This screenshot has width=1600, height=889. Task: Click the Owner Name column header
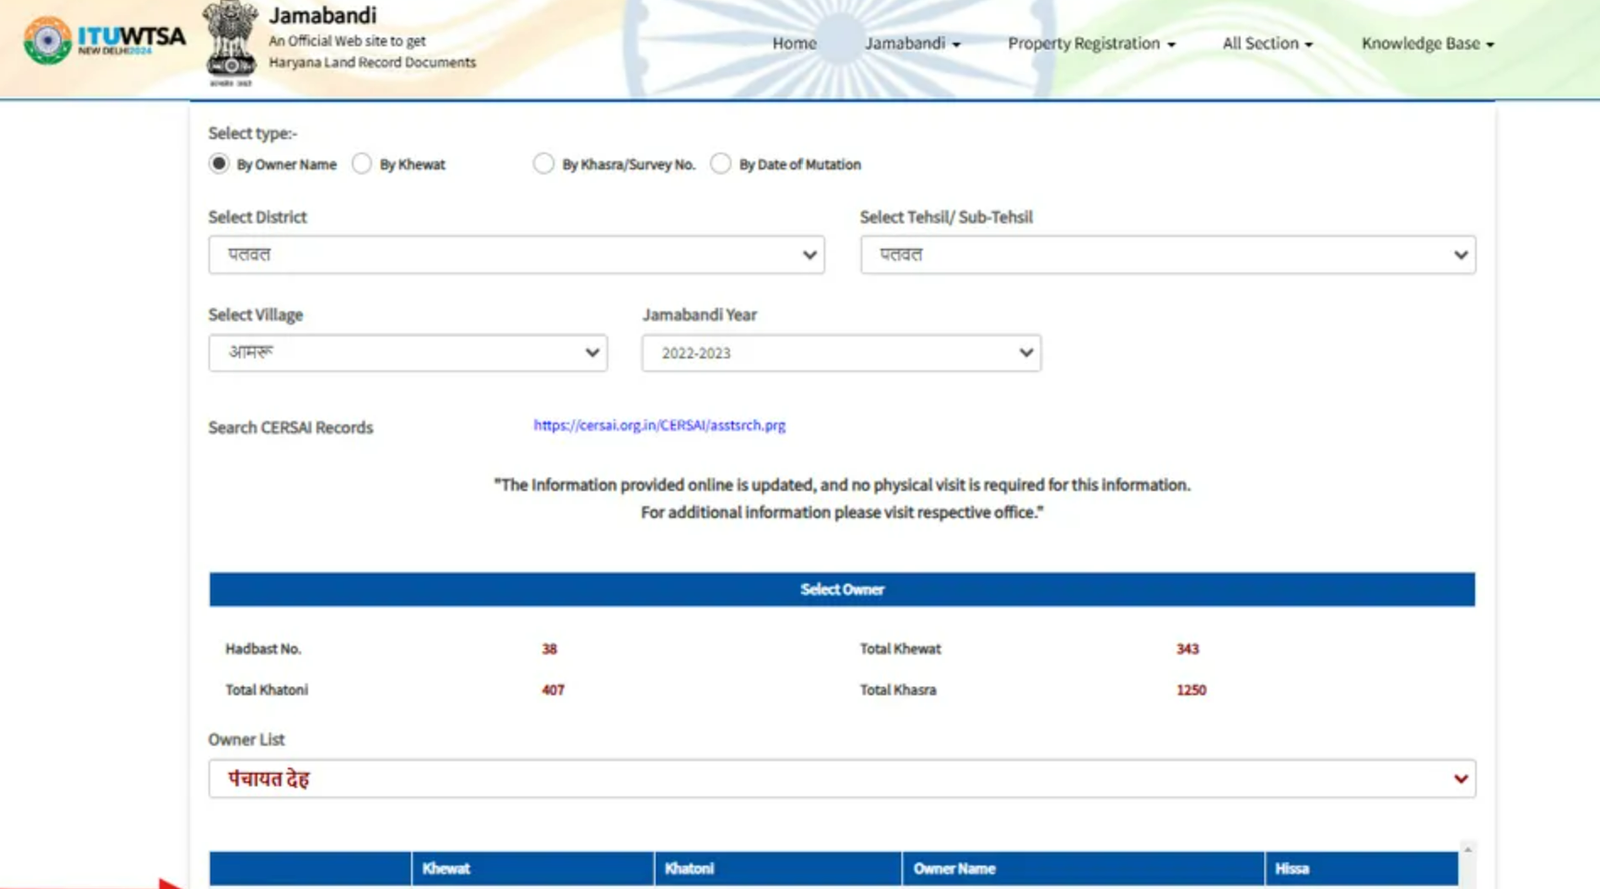pos(954,868)
